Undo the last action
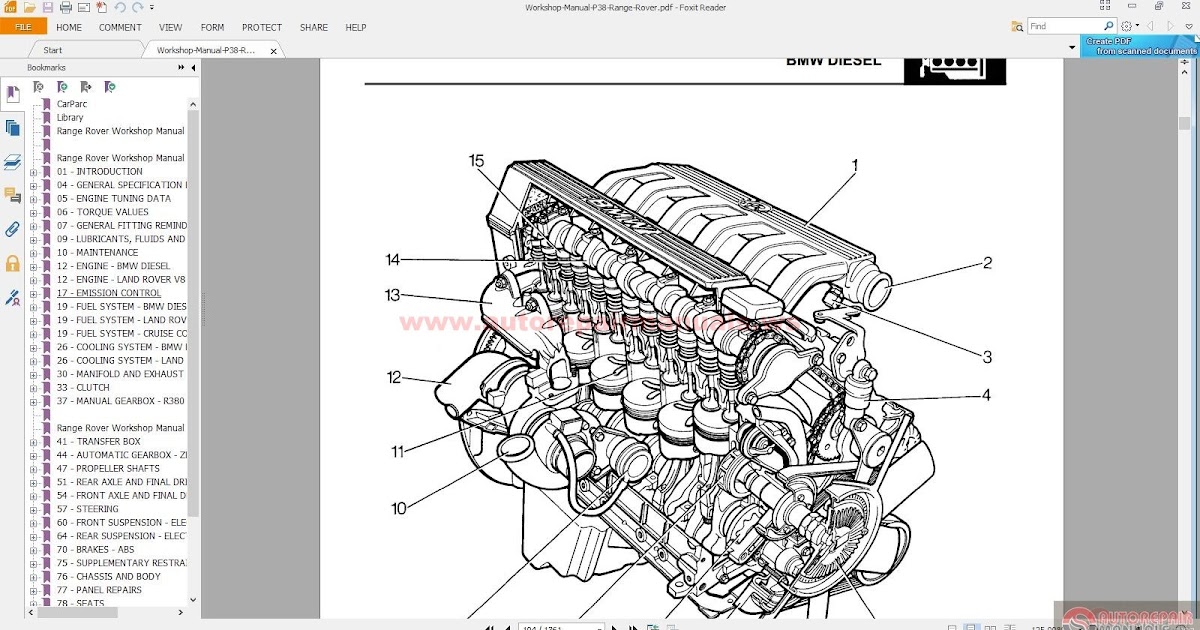Screen dimensions: 1200x630 coord(120,8)
